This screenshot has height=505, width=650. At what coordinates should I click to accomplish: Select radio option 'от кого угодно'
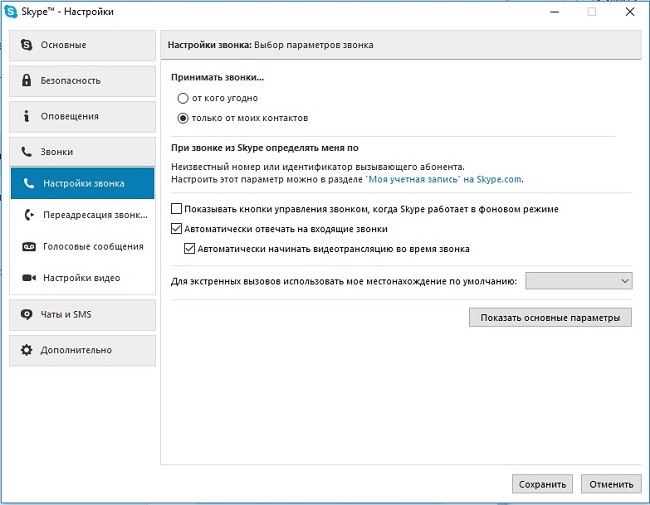[x=183, y=98]
